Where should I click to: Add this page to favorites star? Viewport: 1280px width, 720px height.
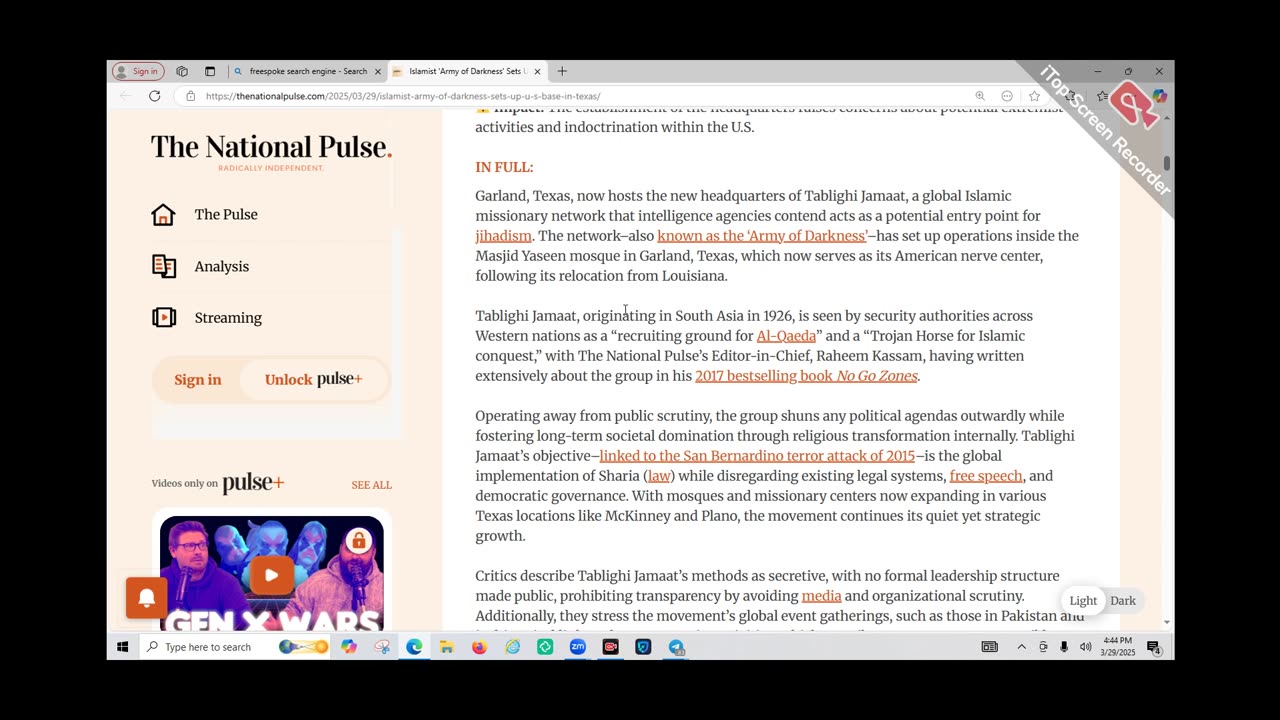coord(1034,96)
